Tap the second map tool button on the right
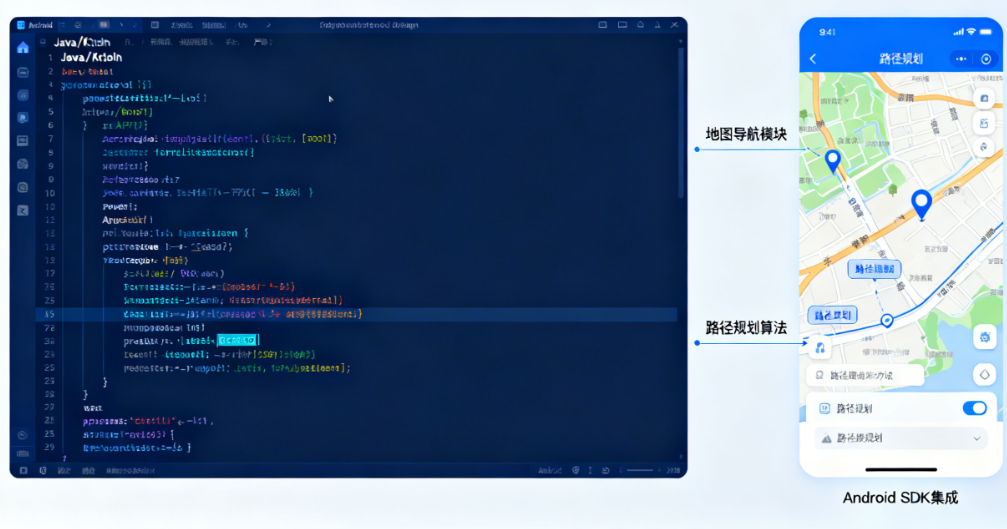Viewport: 1007px width, 529px height. [x=984, y=123]
